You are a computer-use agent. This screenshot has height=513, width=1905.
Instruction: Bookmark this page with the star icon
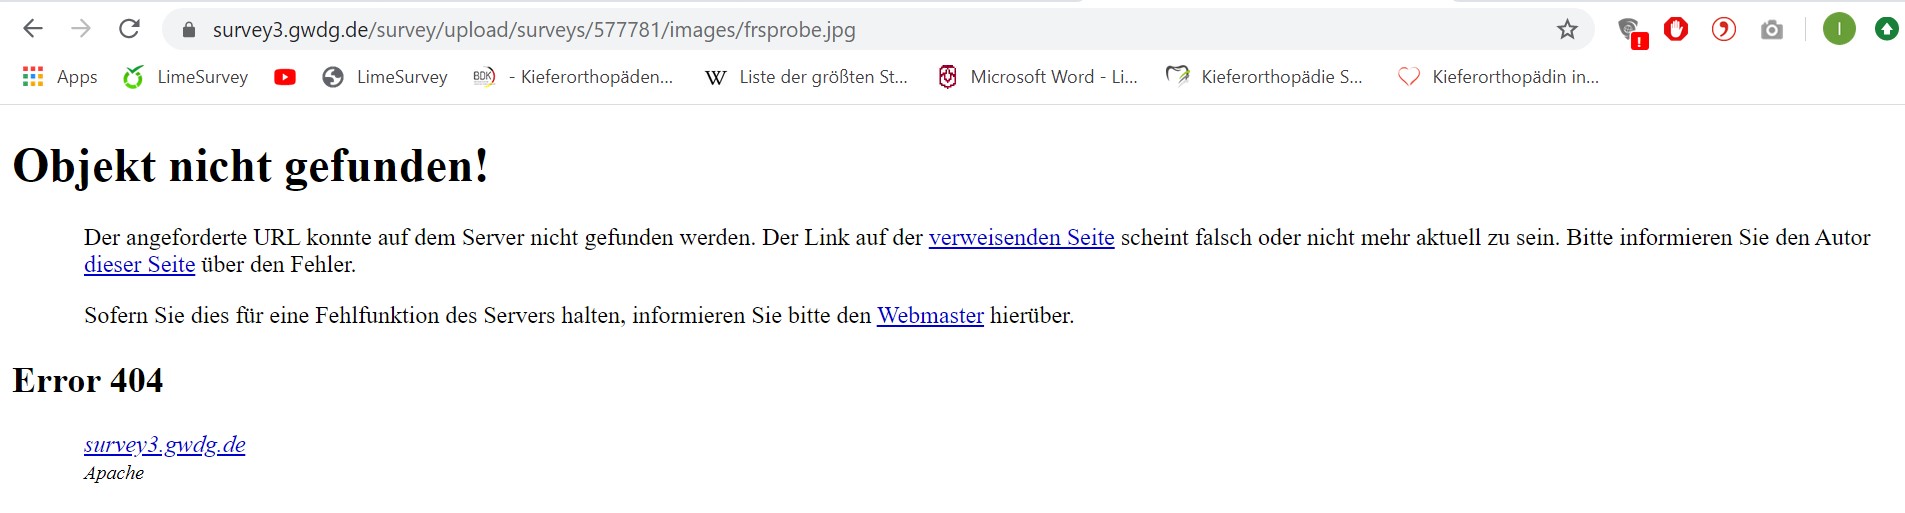pos(1566,30)
